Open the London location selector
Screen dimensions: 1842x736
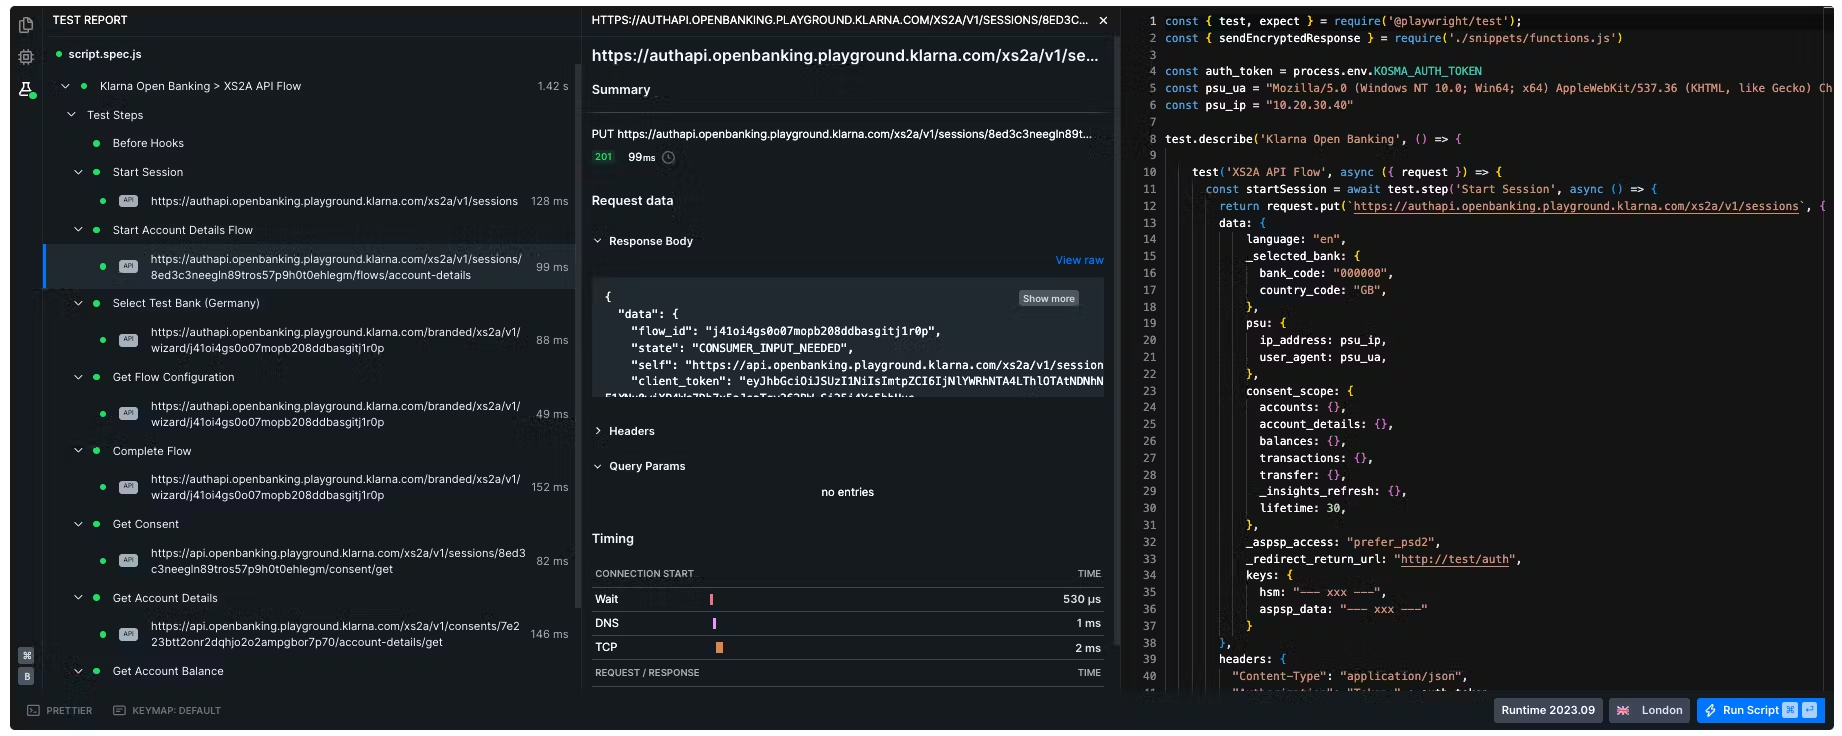(x=1649, y=711)
